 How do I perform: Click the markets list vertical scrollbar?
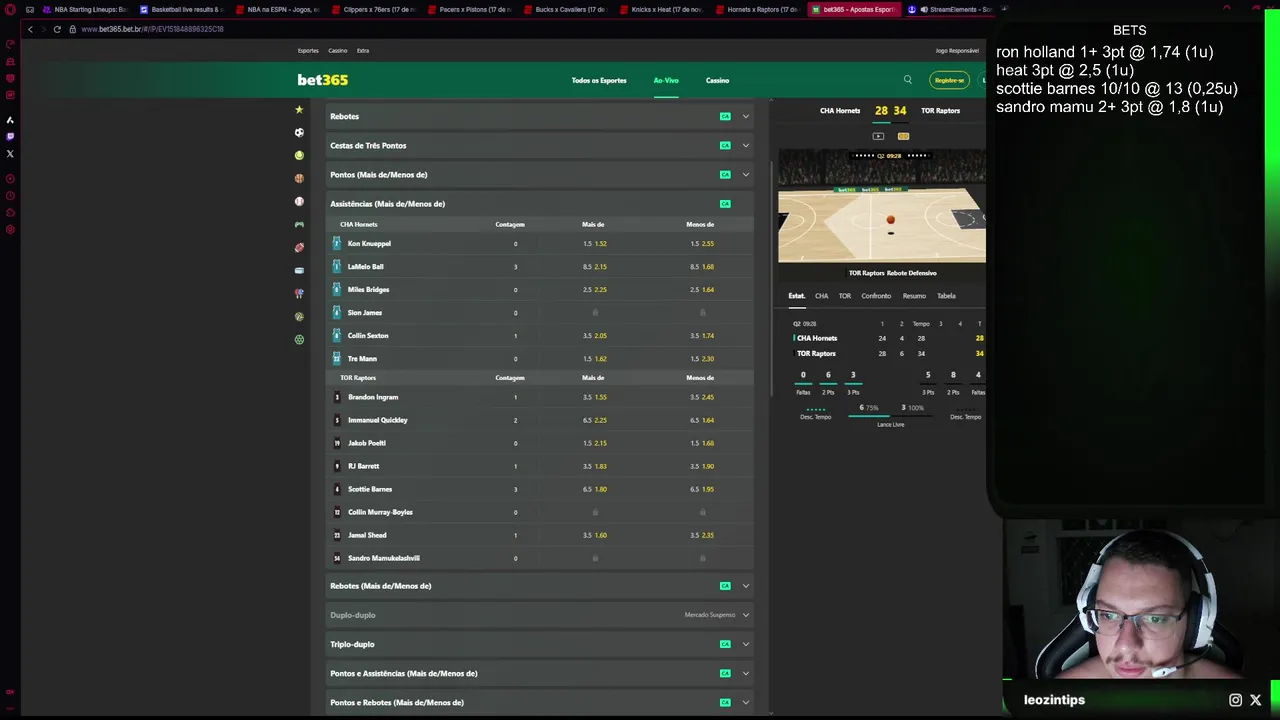[772, 280]
